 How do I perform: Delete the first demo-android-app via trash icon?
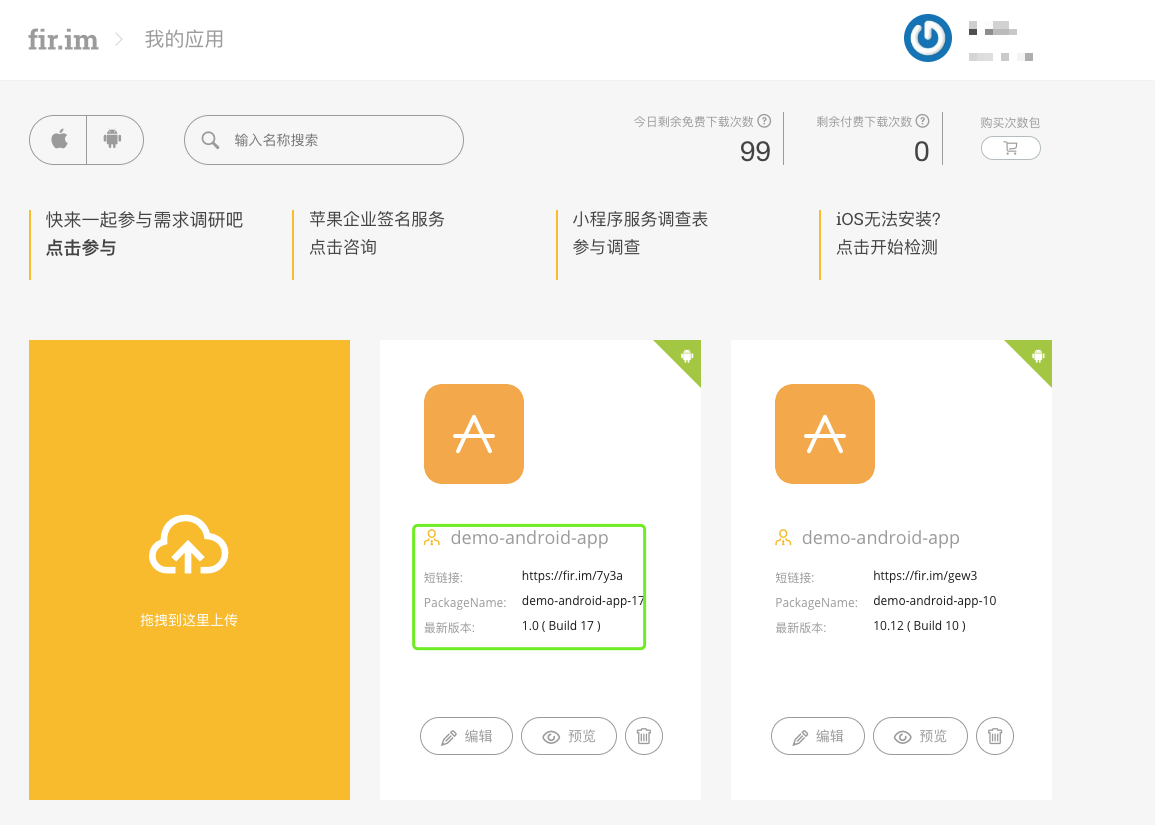[644, 736]
